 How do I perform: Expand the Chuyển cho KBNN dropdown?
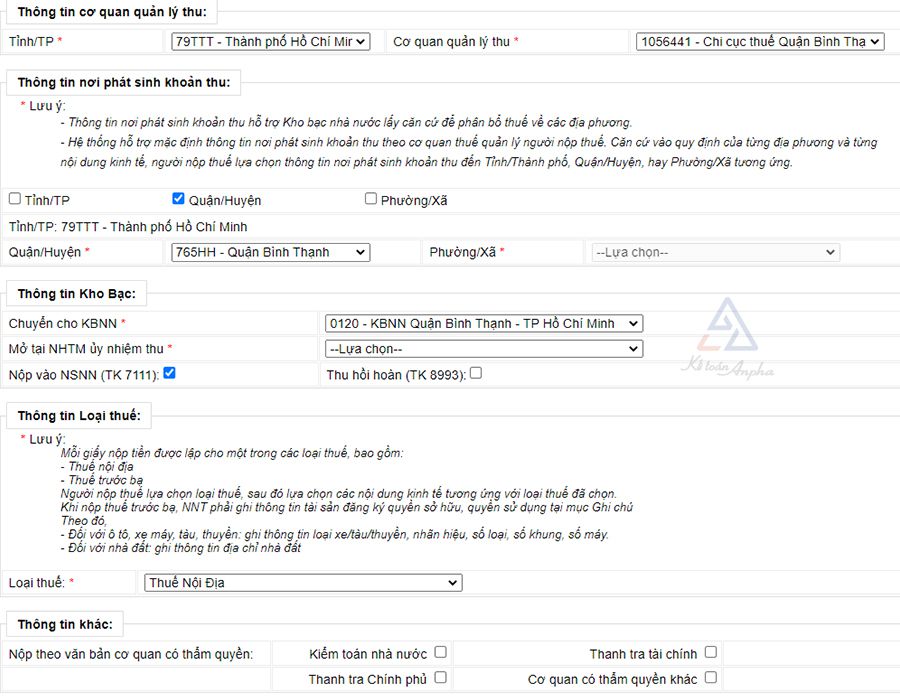point(484,323)
